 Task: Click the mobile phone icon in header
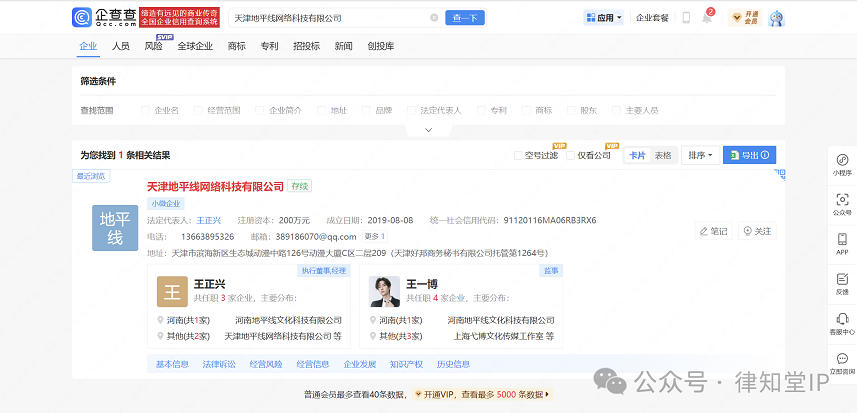click(685, 18)
